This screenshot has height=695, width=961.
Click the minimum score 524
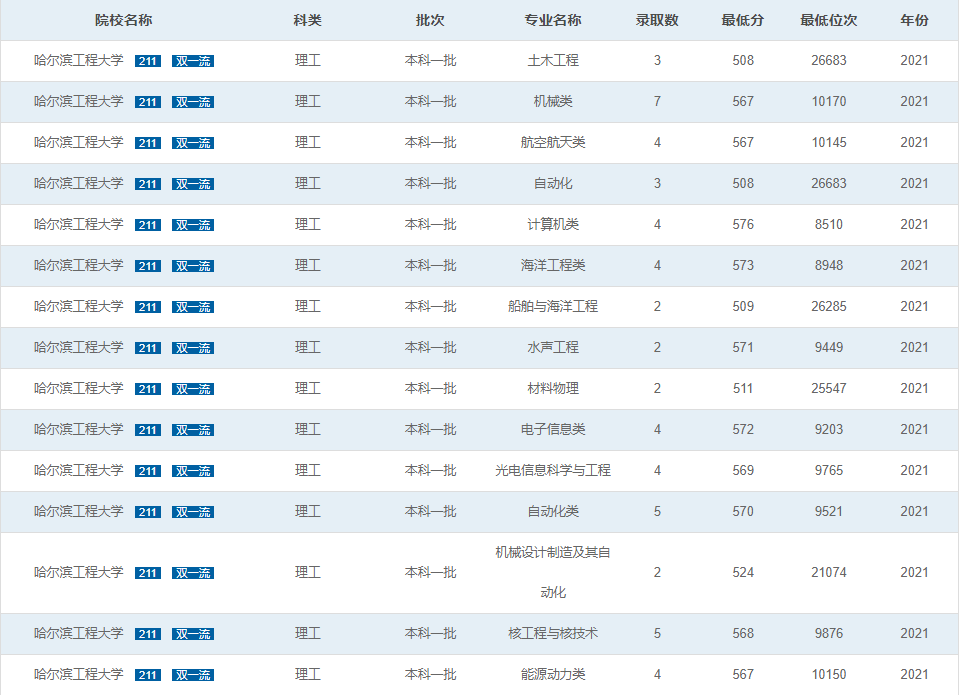743,572
